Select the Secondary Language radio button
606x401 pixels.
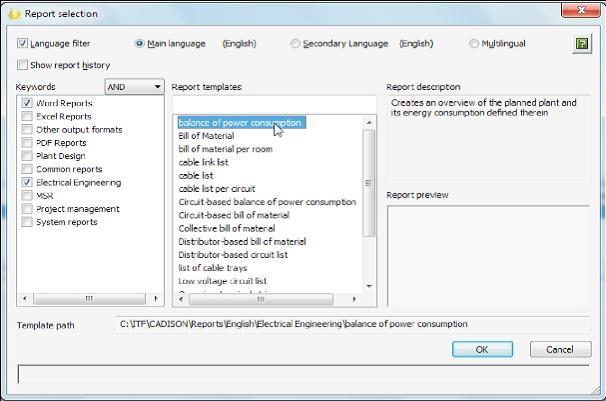point(295,44)
